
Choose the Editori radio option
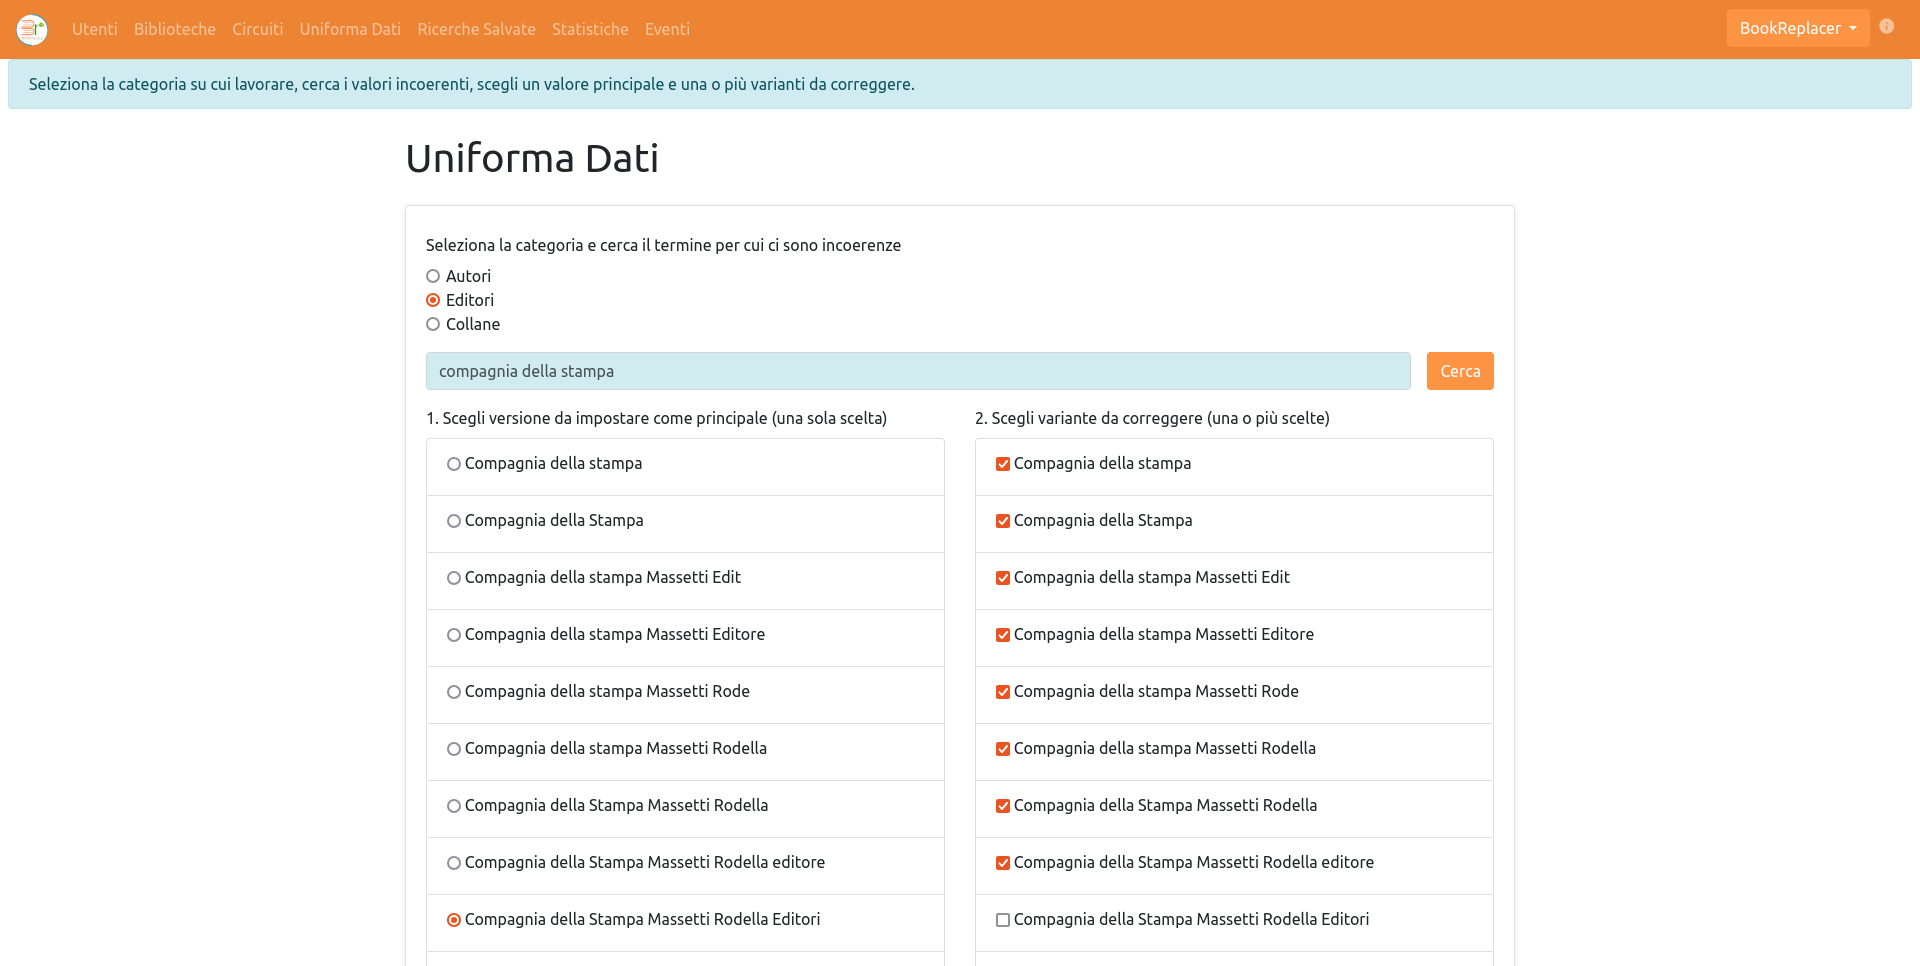[x=433, y=300]
